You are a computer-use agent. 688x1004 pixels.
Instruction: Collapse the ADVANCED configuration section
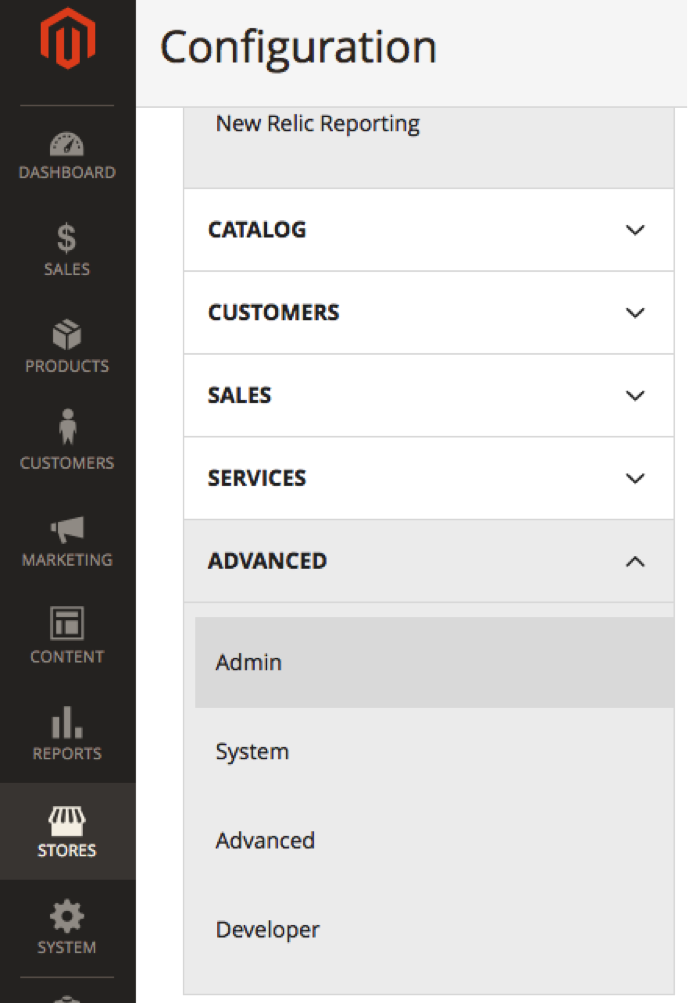pyautogui.click(x=428, y=561)
